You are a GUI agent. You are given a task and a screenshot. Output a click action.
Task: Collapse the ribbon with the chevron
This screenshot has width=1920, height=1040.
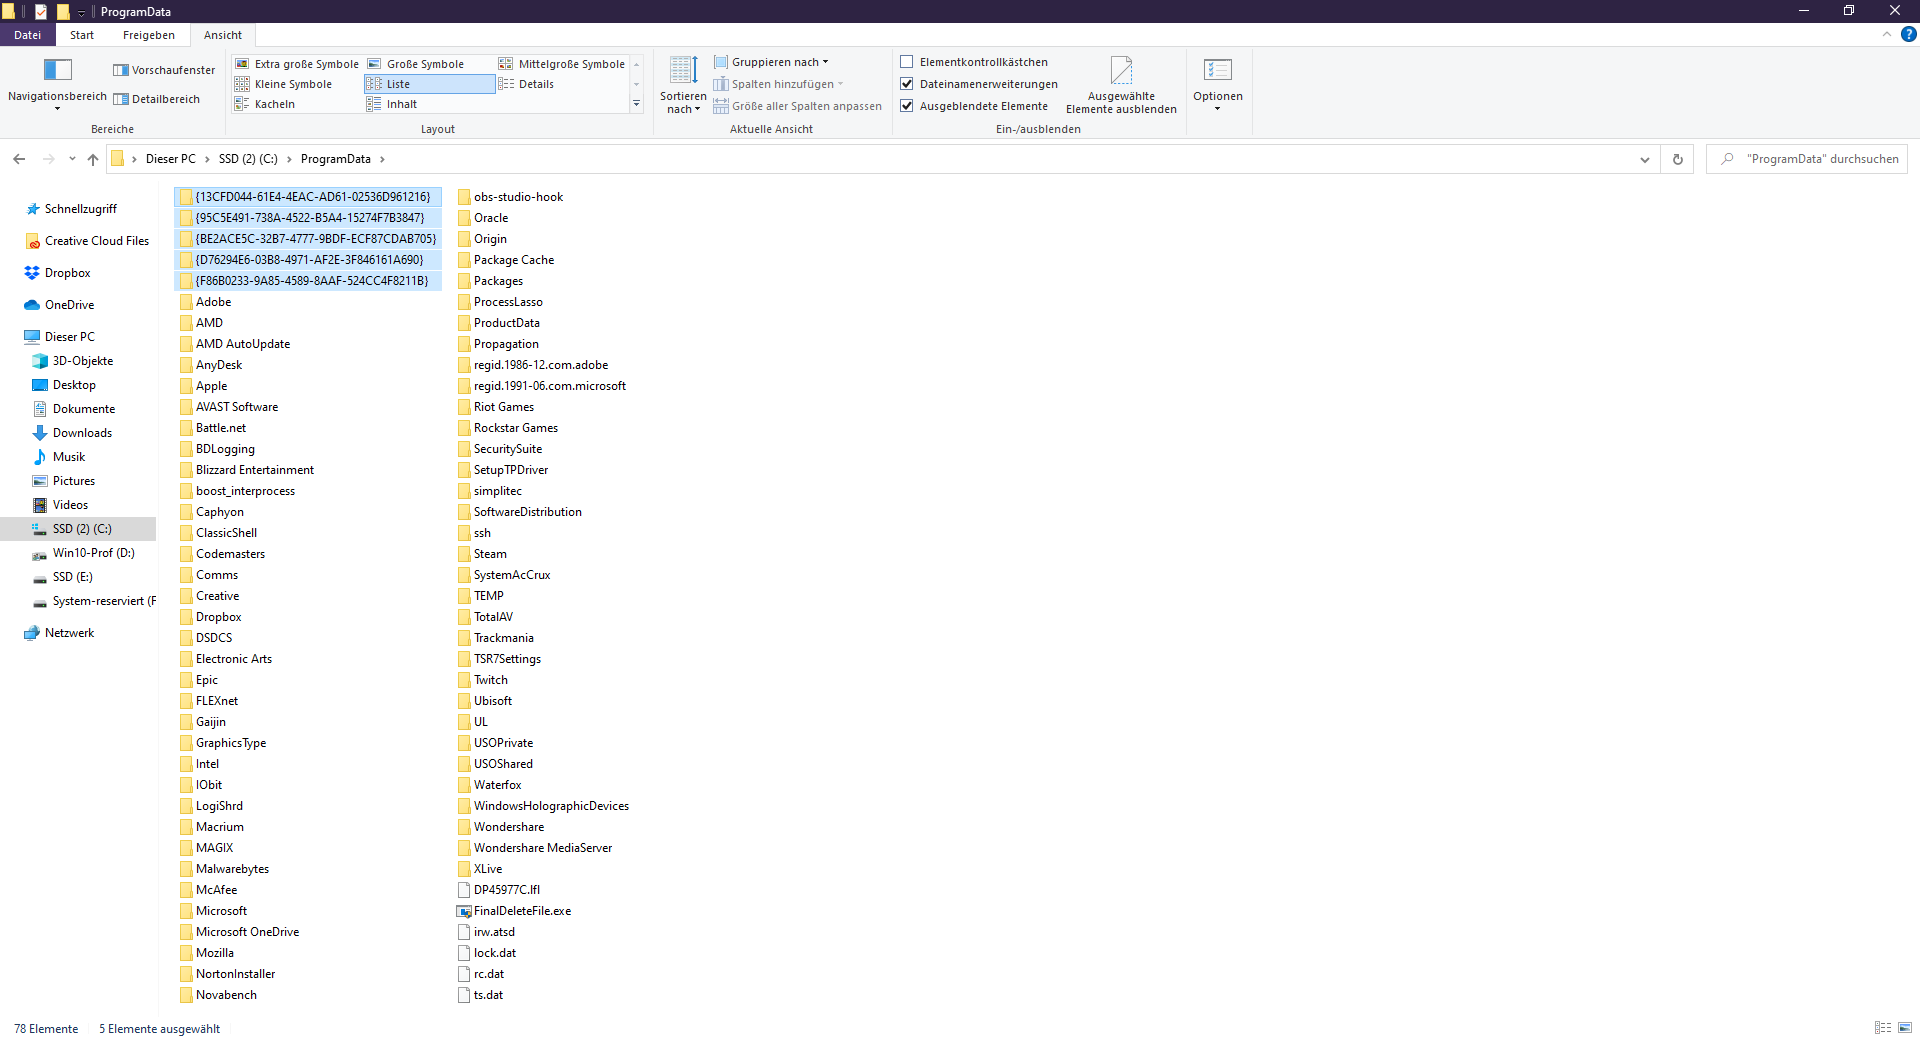pyautogui.click(x=1886, y=34)
